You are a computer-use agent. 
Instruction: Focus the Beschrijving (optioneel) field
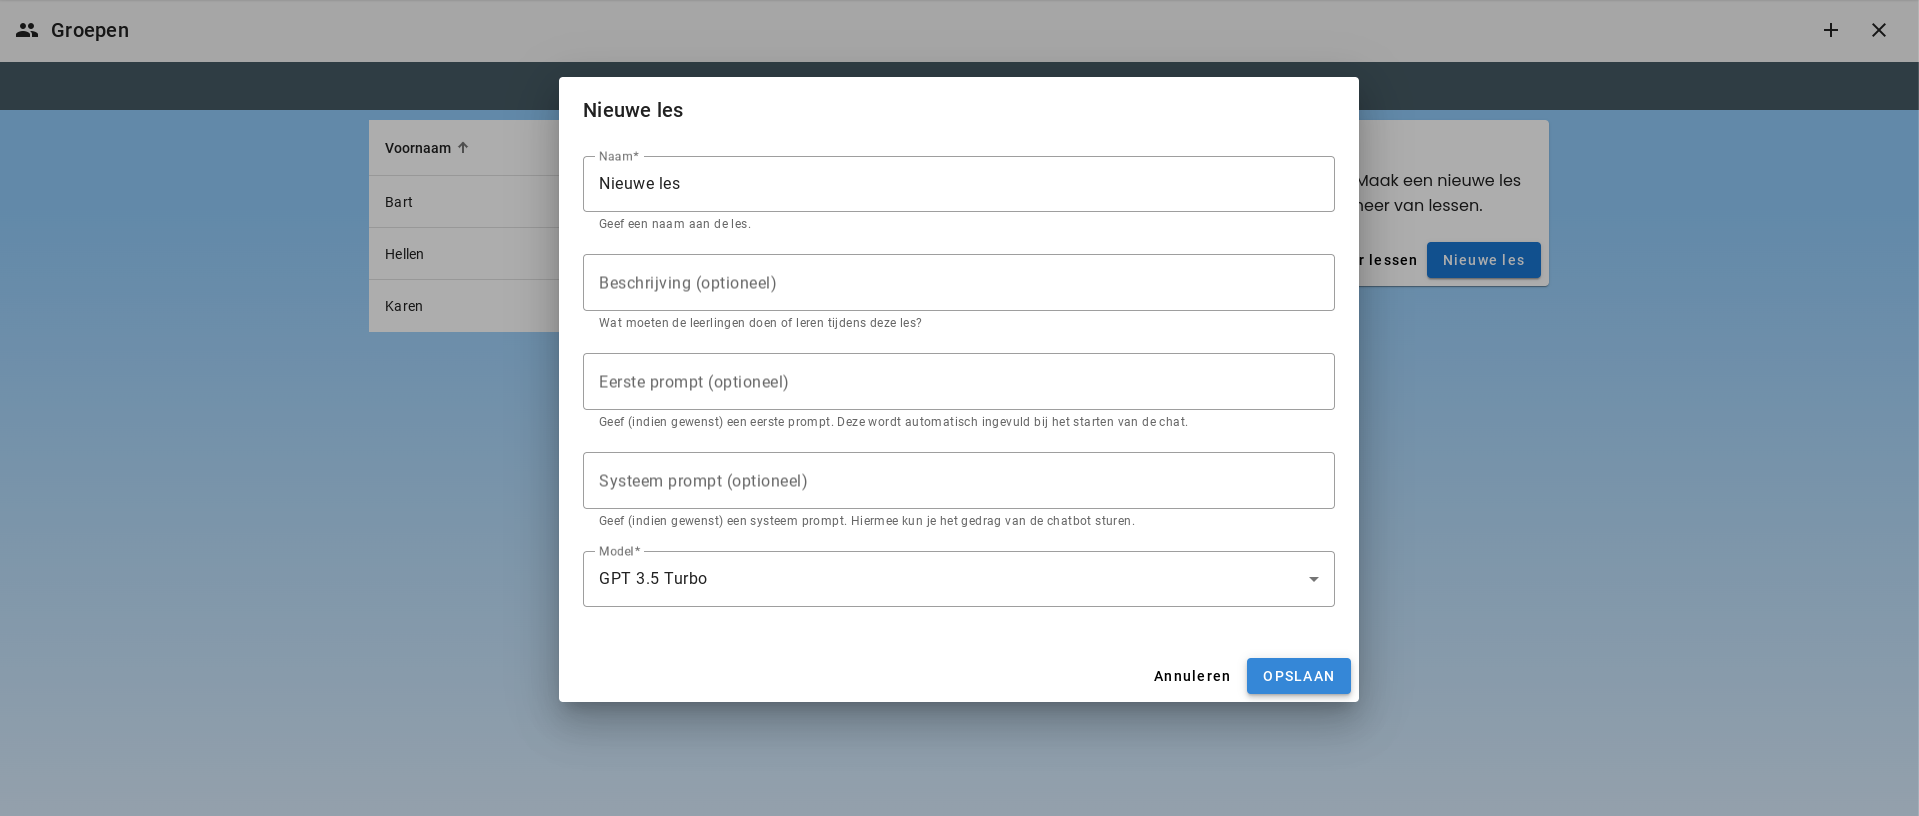click(x=958, y=283)
